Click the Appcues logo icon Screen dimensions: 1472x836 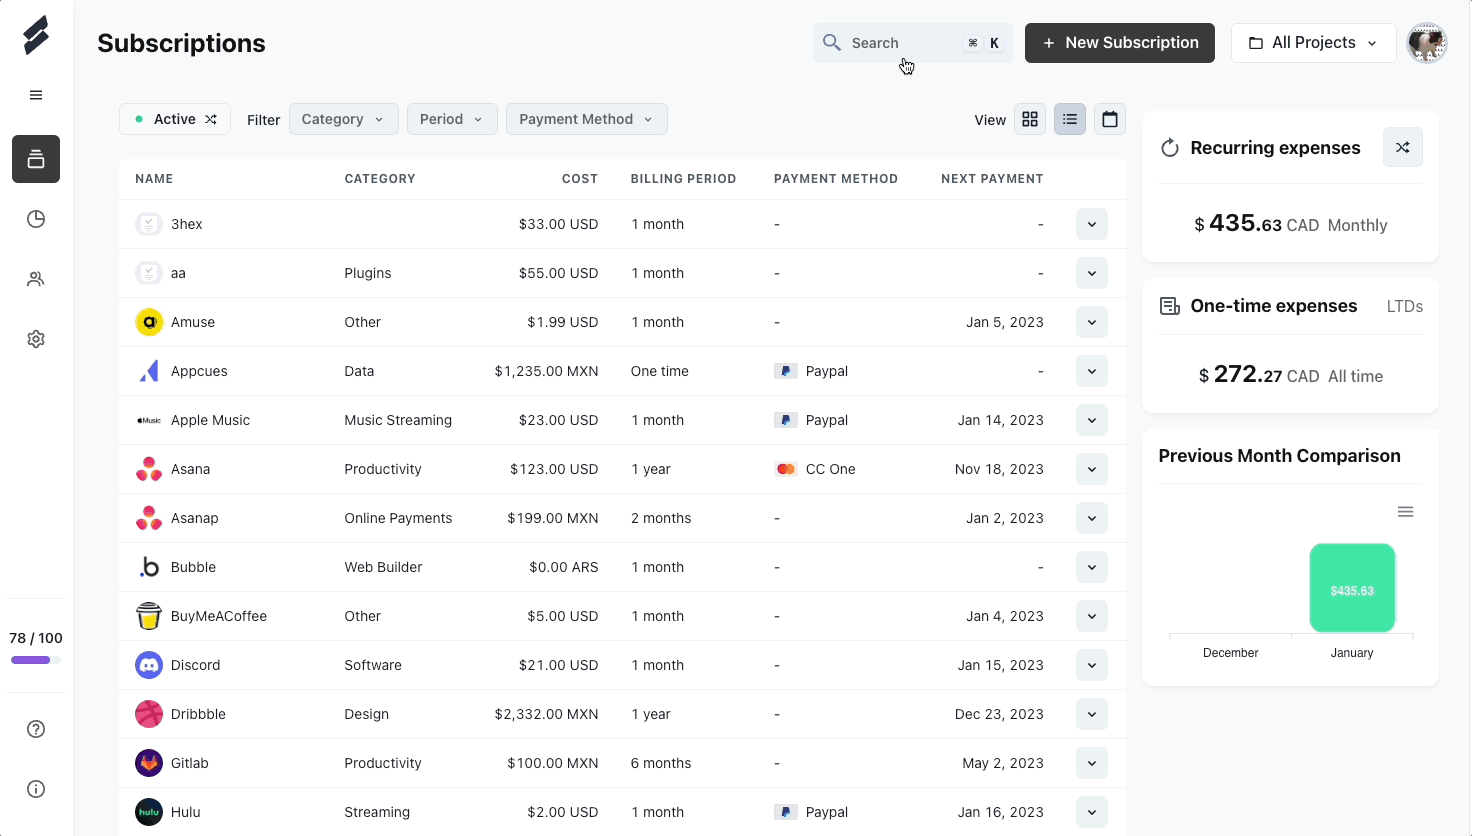(x=149, y=371)
